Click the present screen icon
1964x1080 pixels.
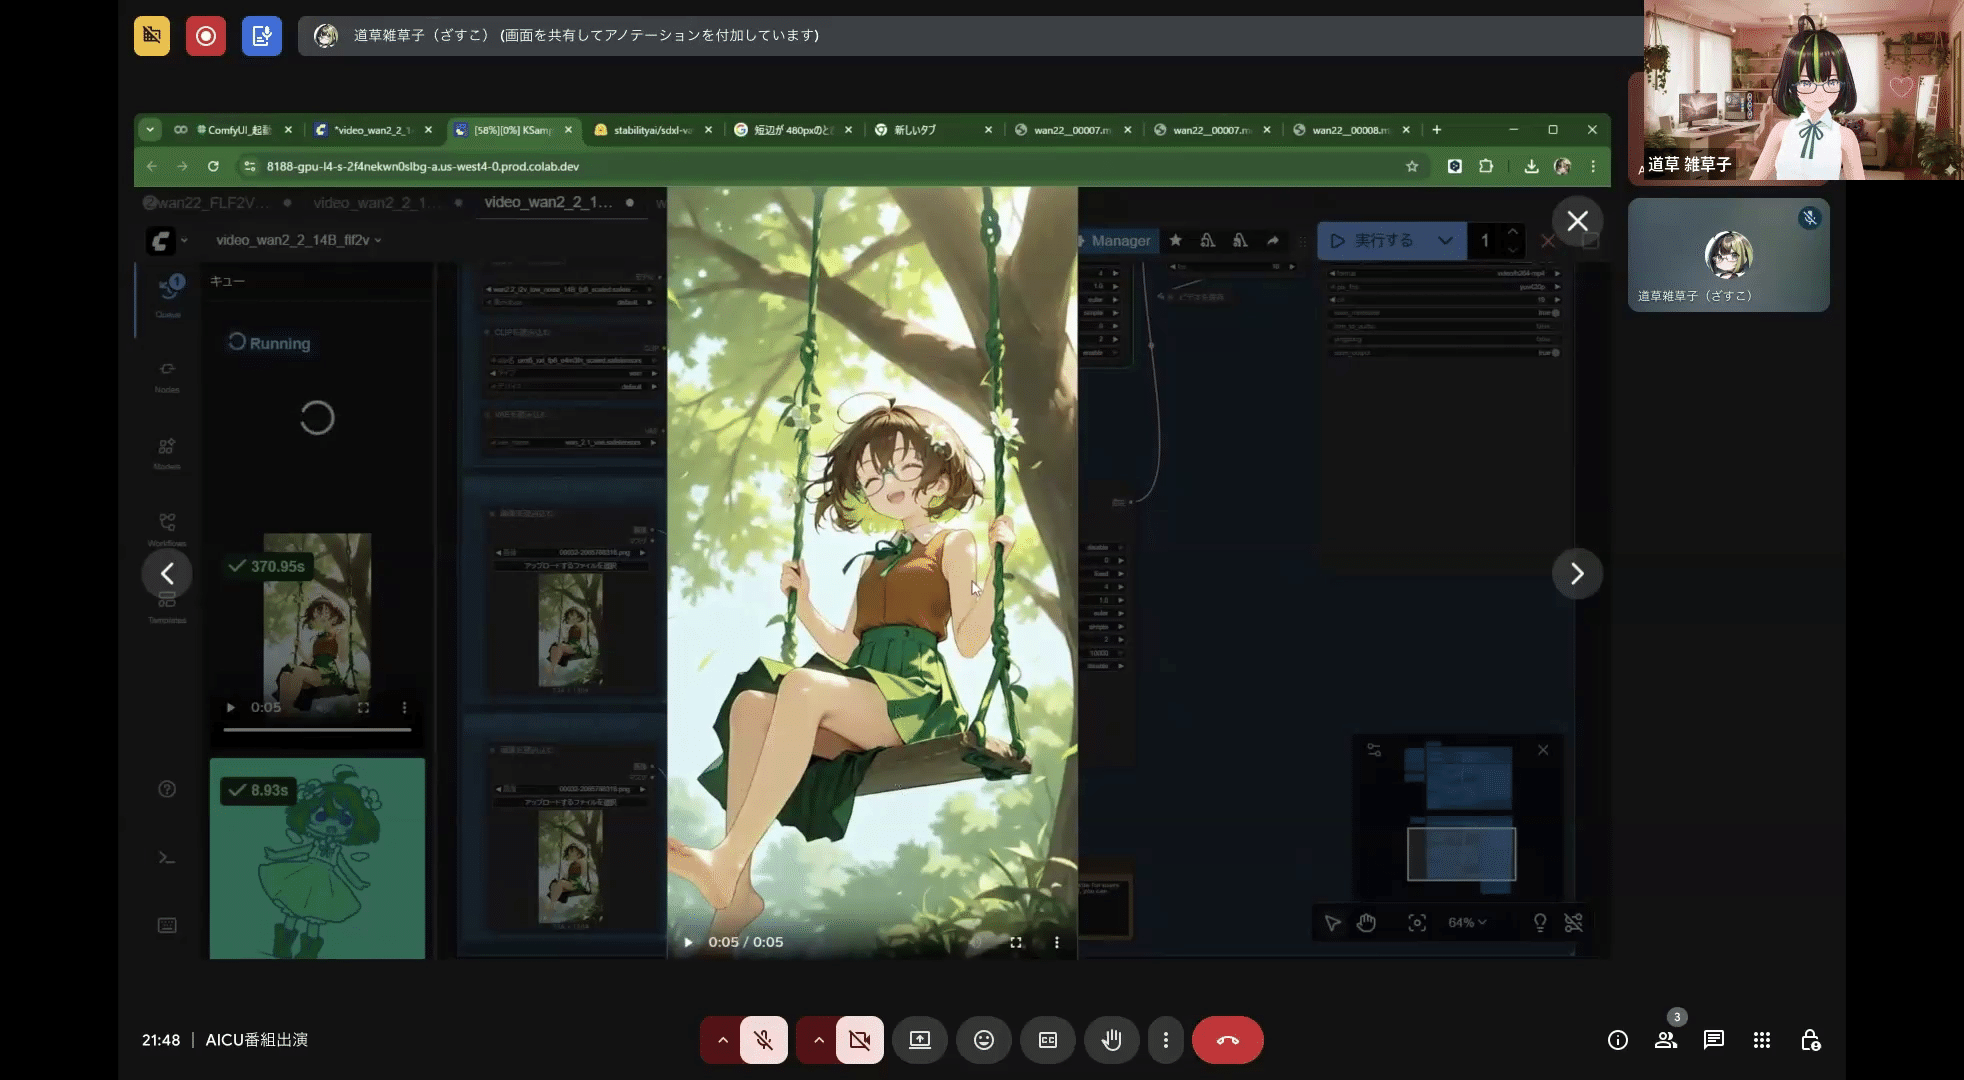[920, 1040]
